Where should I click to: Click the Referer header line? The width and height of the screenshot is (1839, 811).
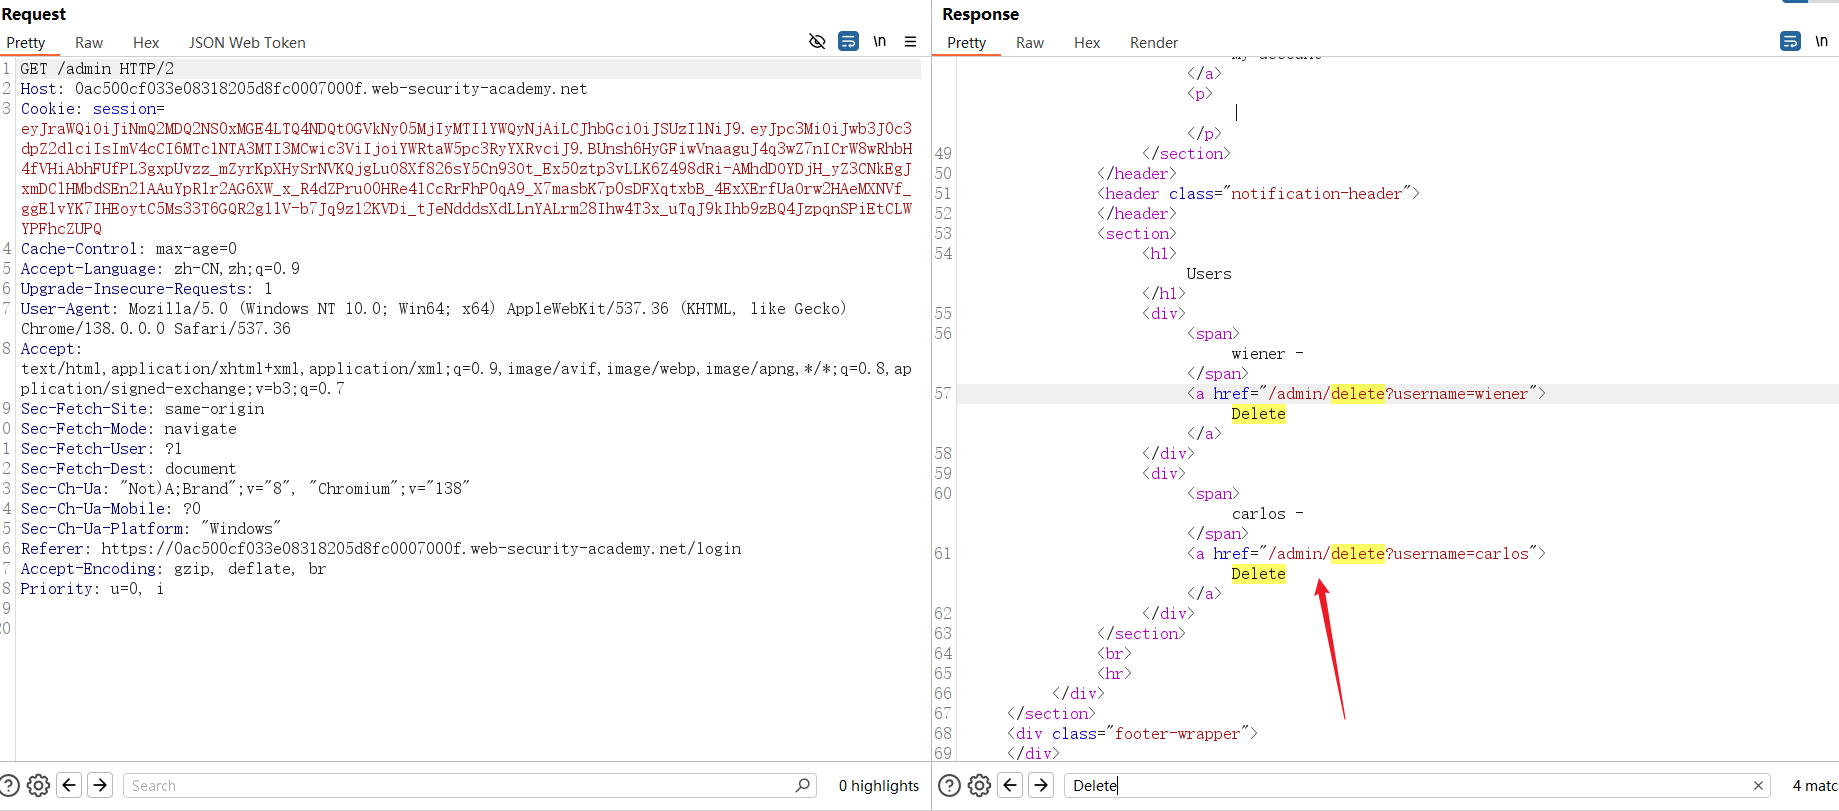coord(381,549)
